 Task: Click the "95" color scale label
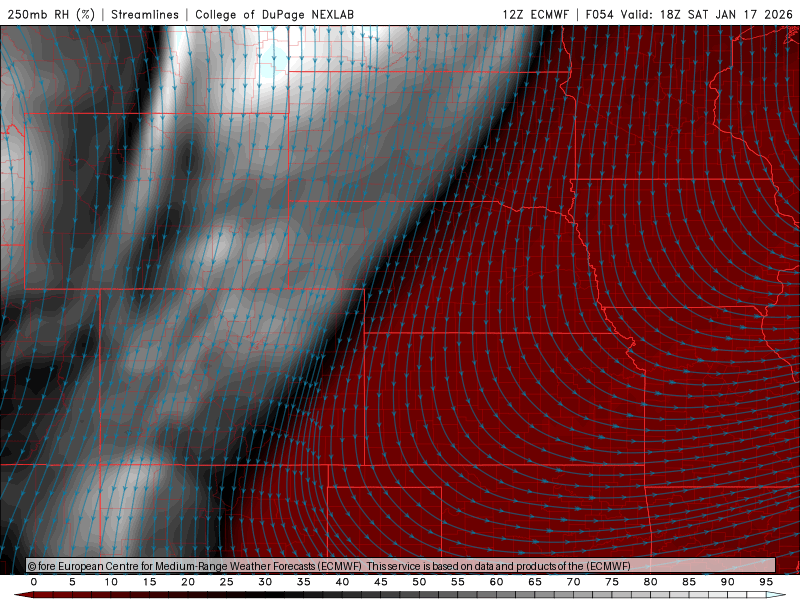click(766, 582)
